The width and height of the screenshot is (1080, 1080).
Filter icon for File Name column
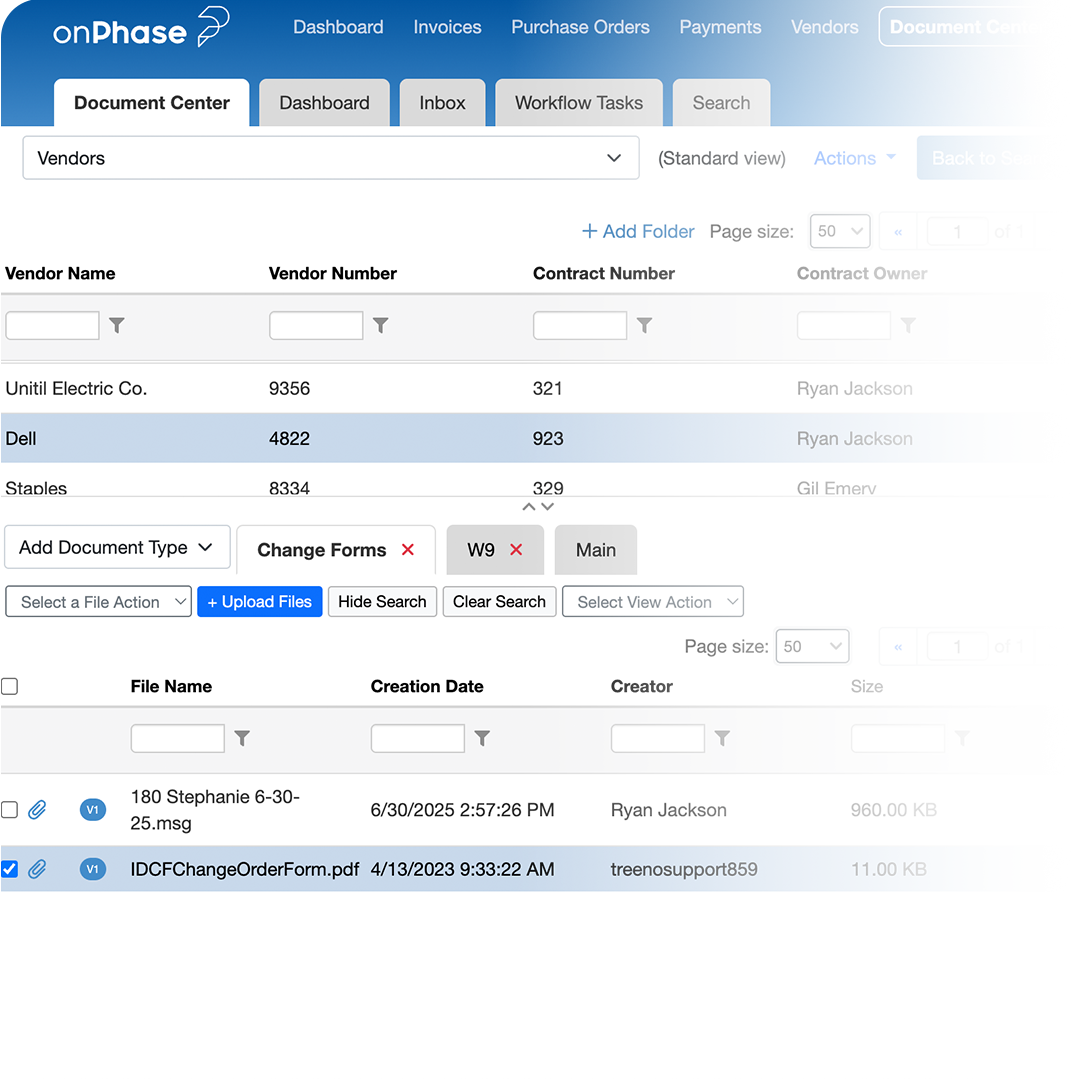tap(242, 738)
